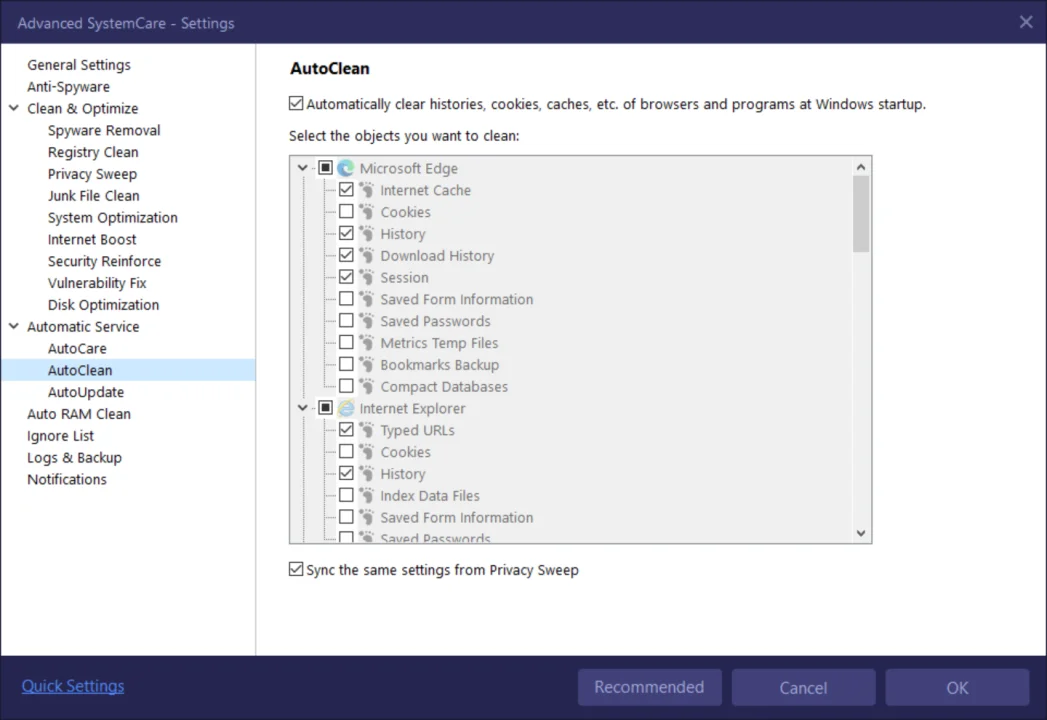Uncheck the Typed URLs checkbox
The image size is (1047, 720).
click(x=346, y=429)
